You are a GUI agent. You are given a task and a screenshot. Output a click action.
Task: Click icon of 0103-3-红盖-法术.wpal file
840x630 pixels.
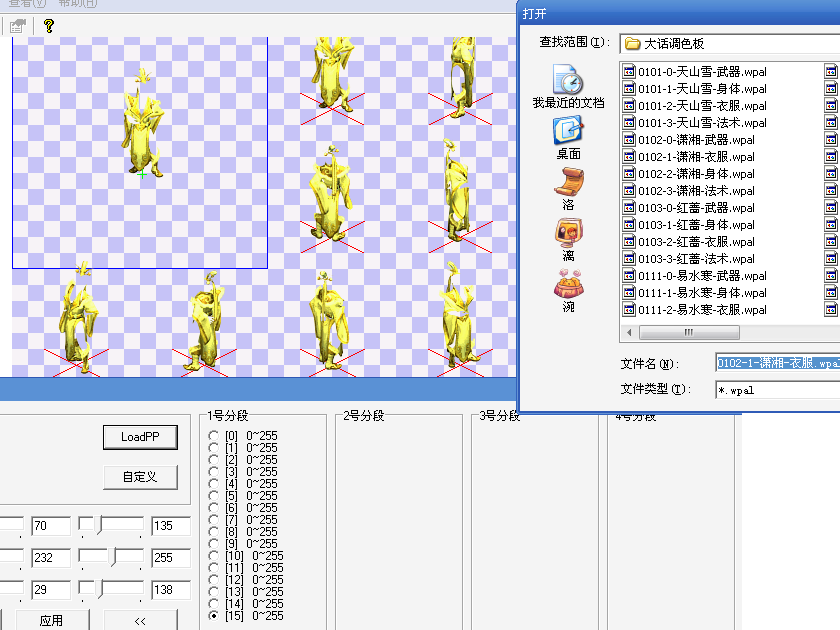629,259
